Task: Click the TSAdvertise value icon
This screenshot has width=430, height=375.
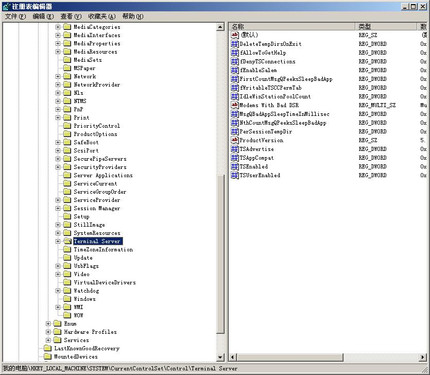Action: (235, 149)
